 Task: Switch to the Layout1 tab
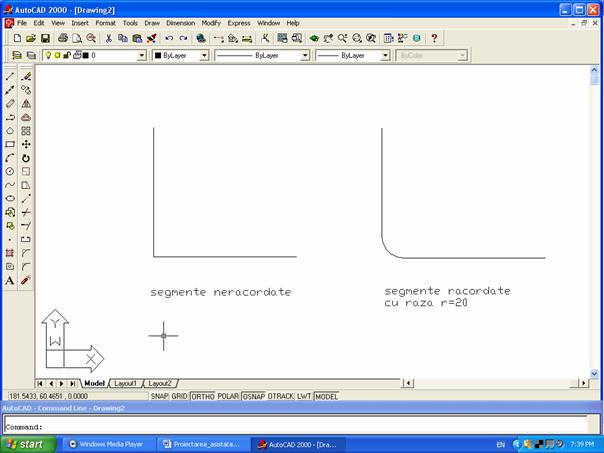click(125, 383)
